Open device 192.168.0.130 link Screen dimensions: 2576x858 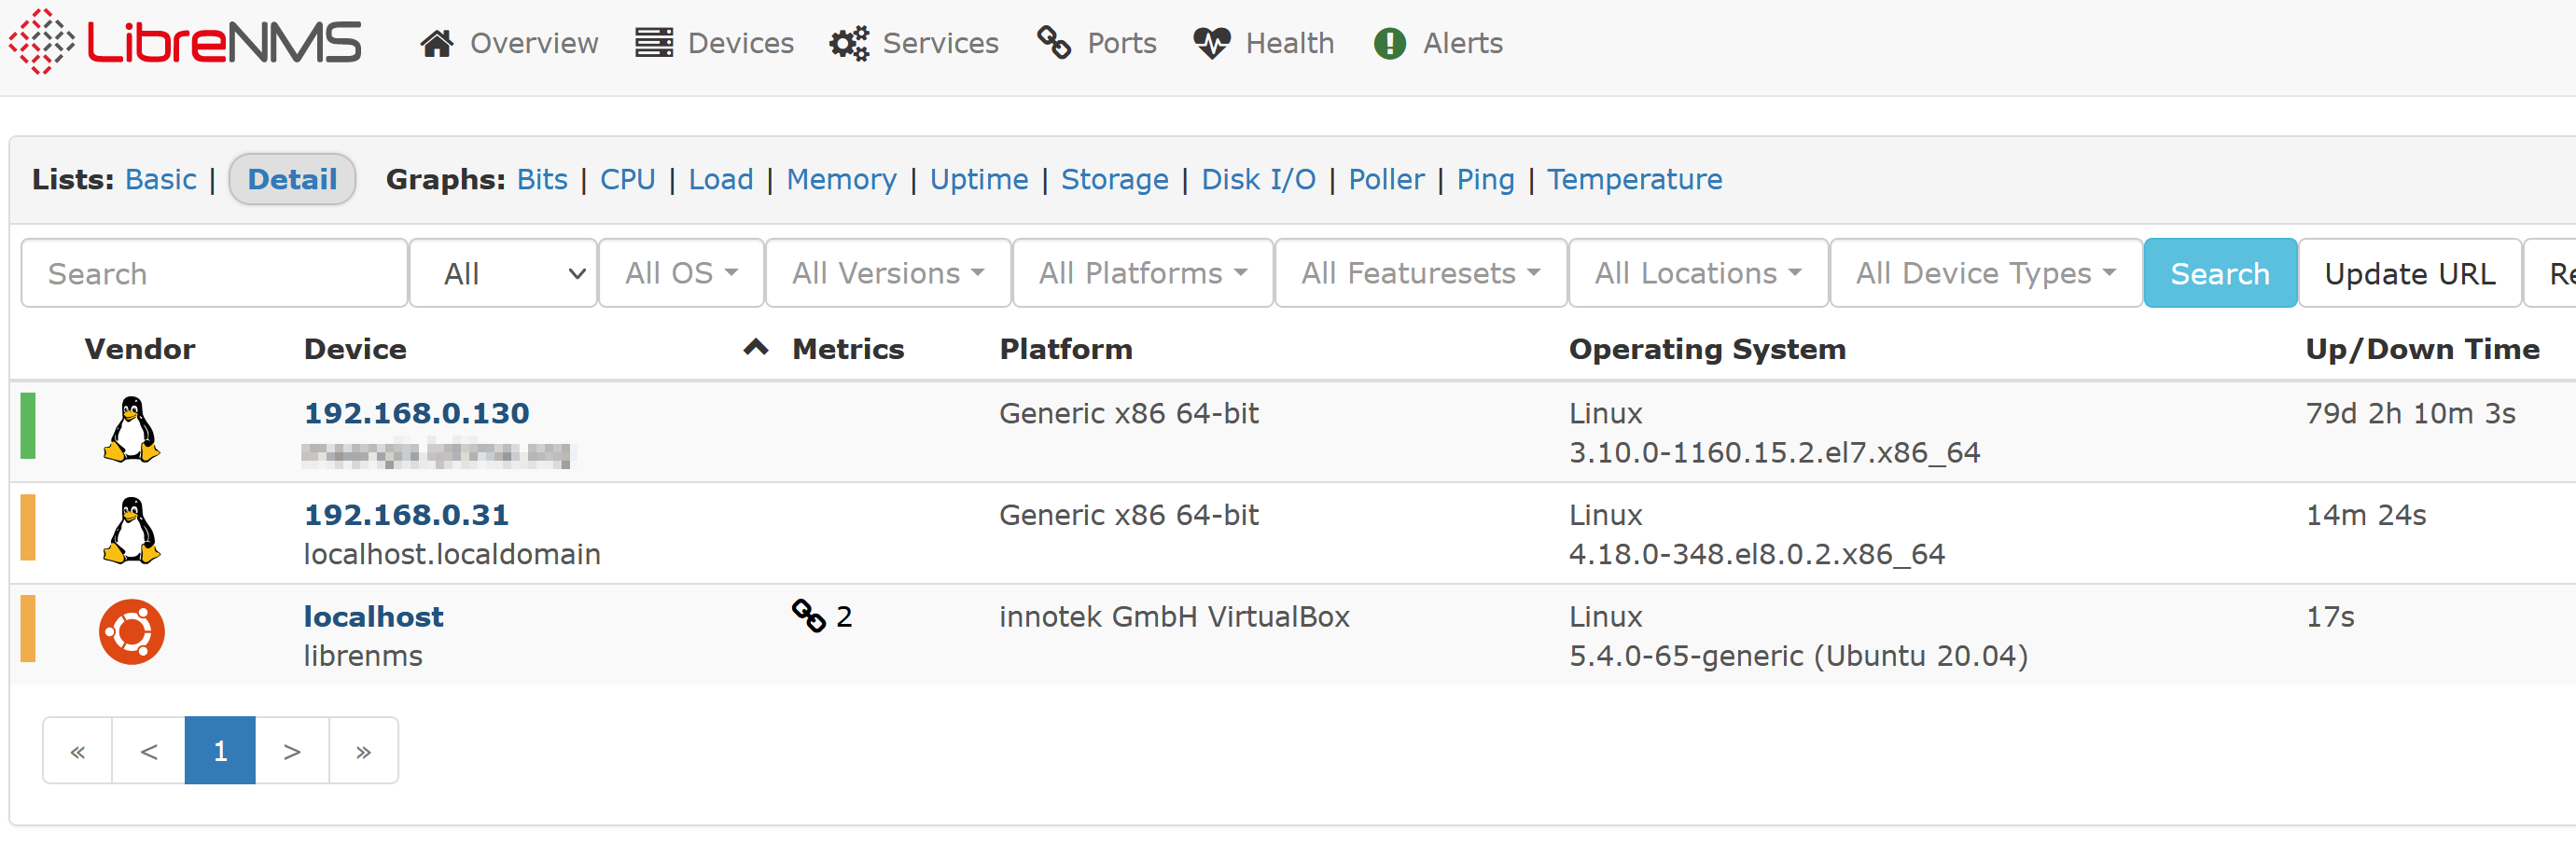[x=416, y=413]
